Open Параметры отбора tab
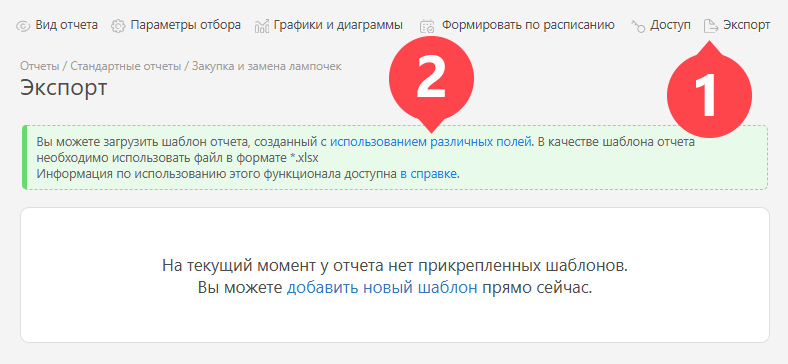 tap(185, 25)
